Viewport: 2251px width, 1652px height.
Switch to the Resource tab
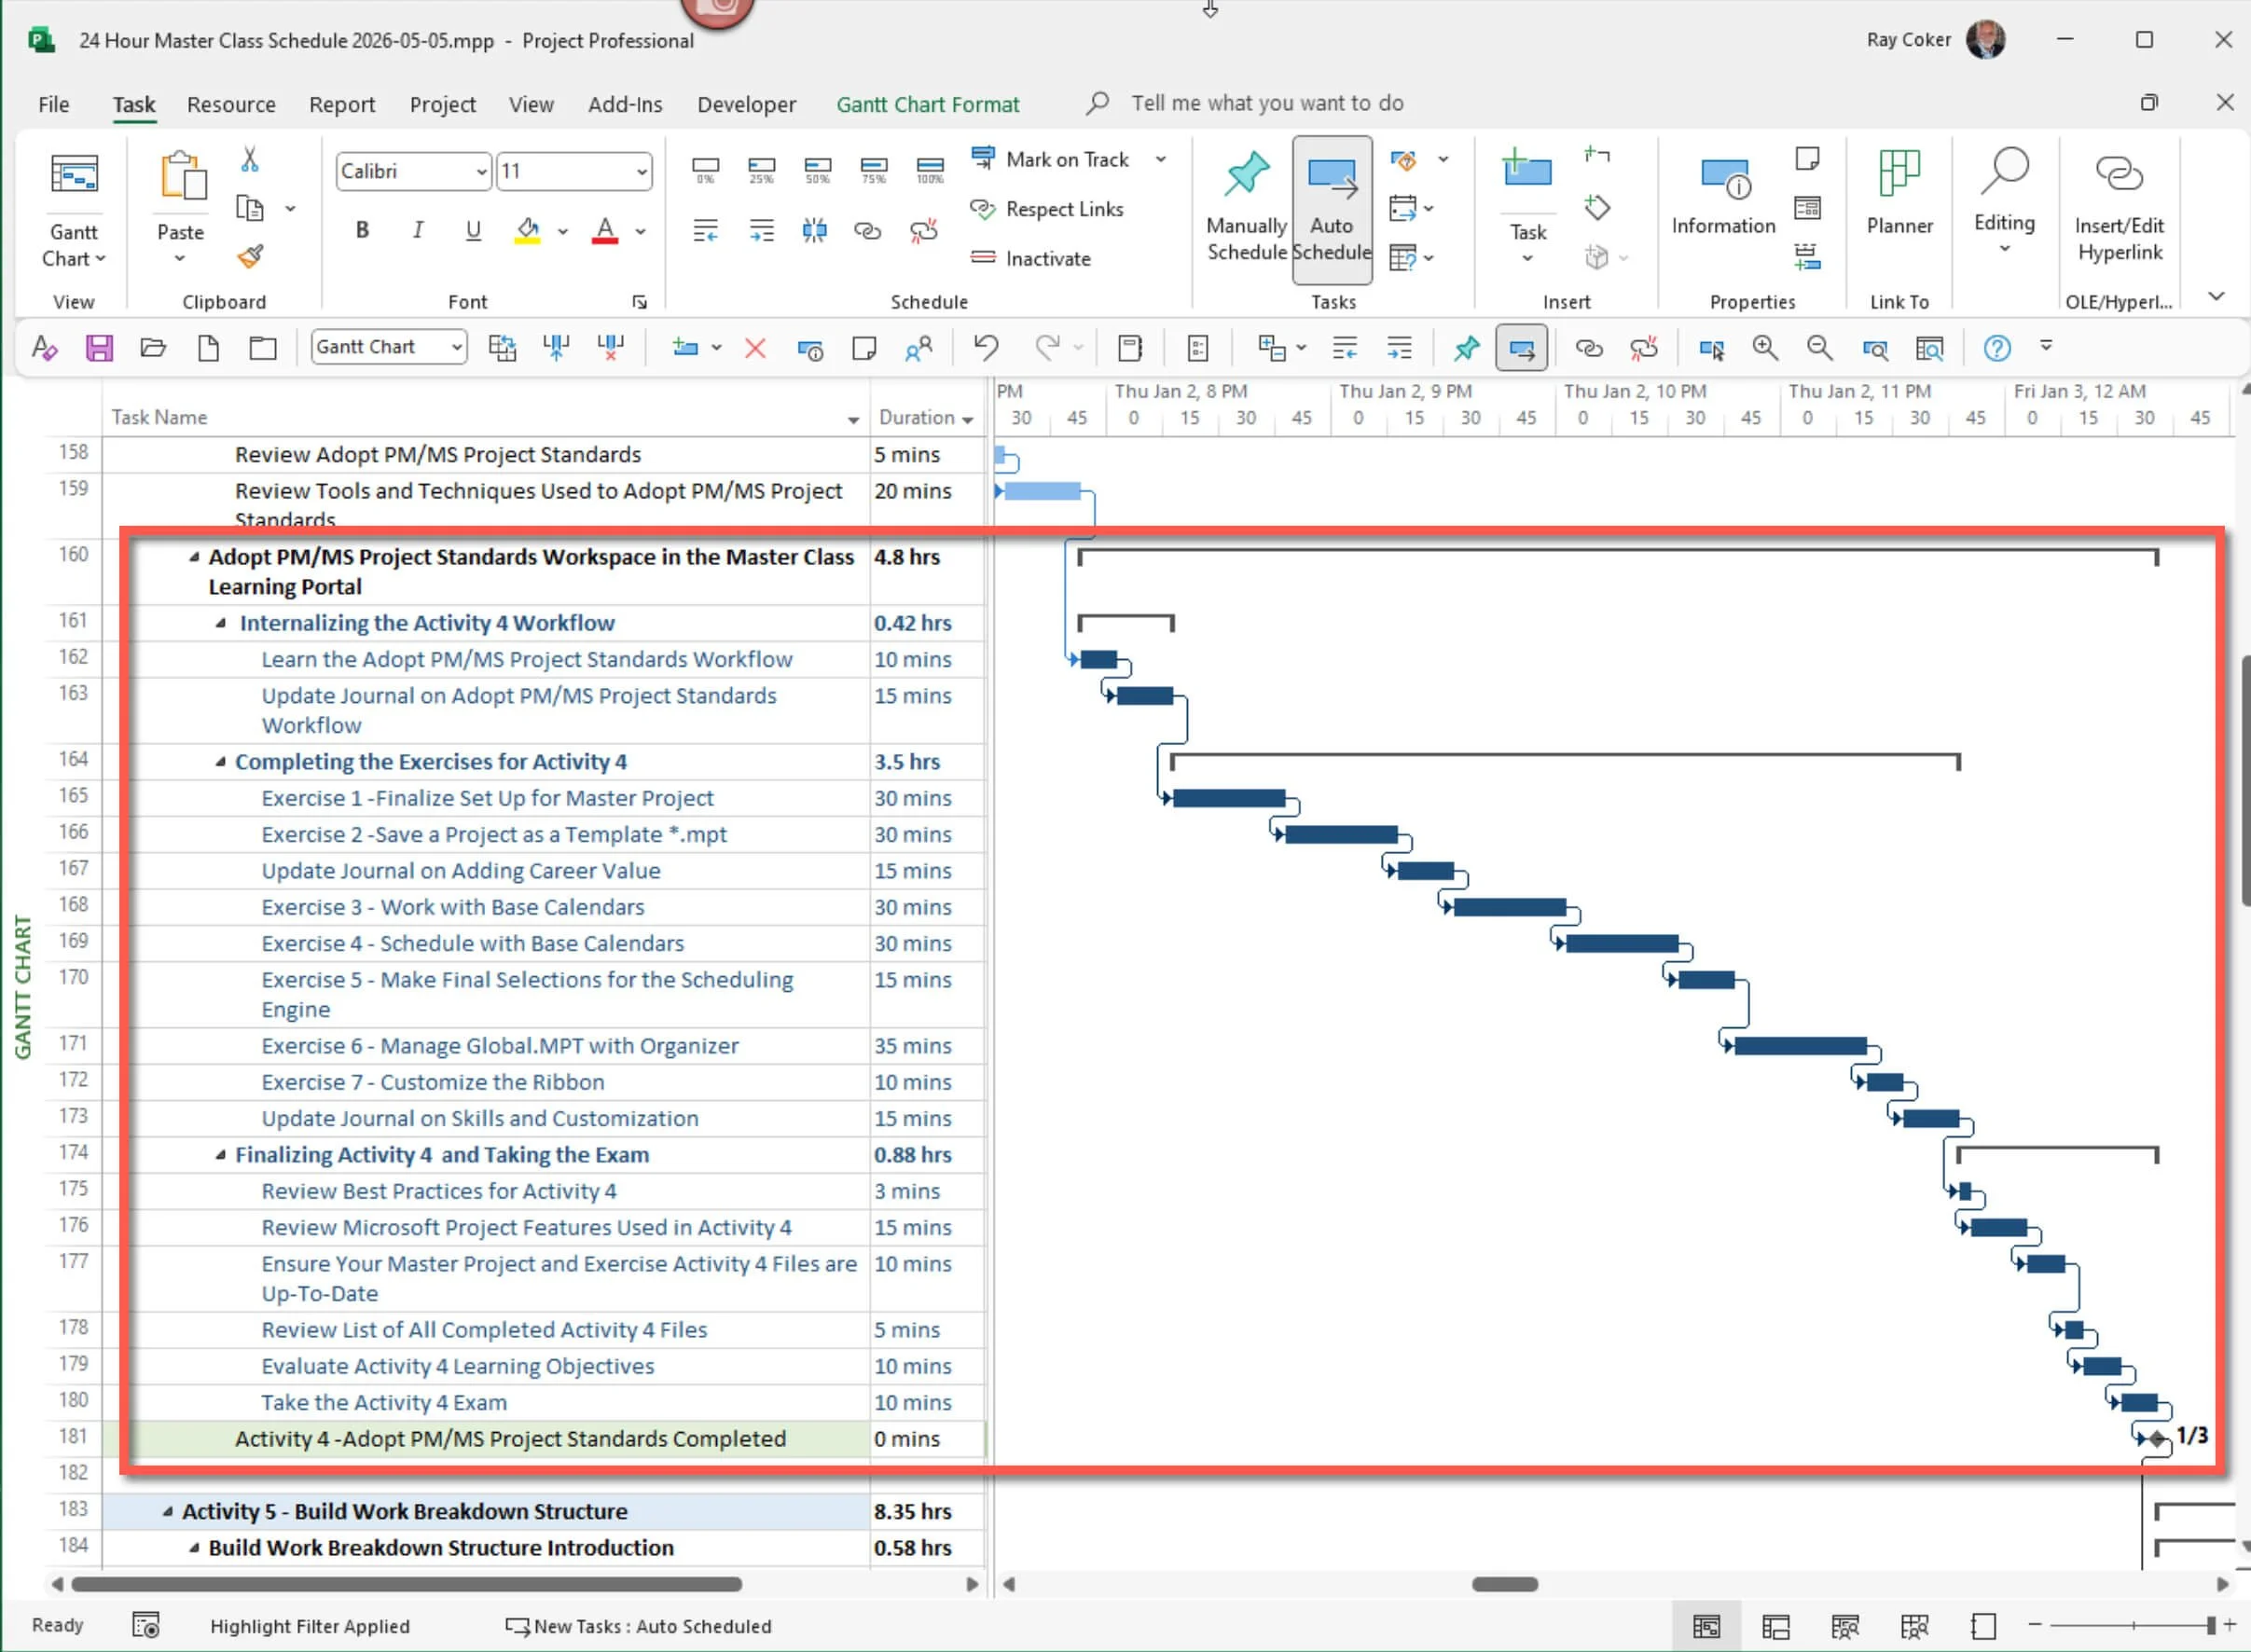231,104
